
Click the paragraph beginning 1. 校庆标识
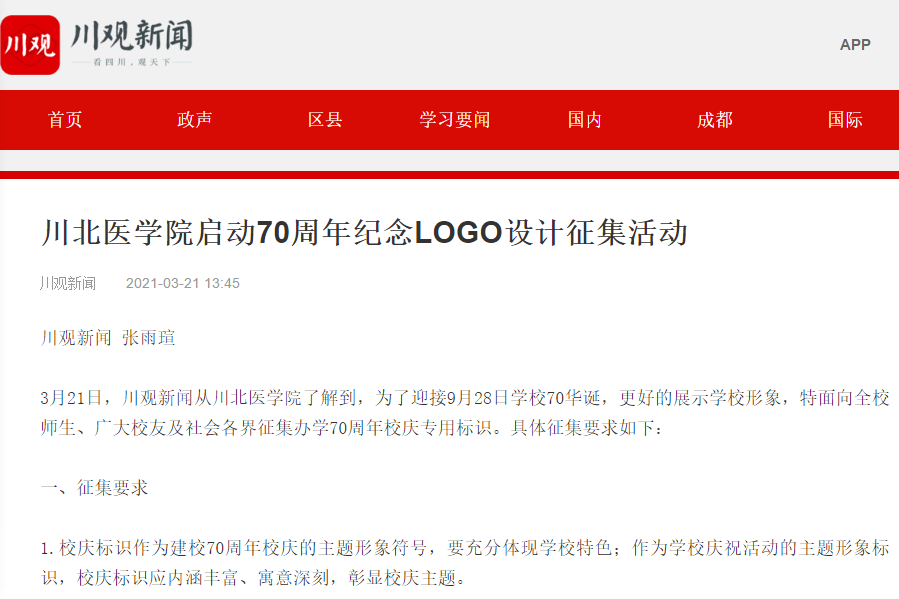point(465,563)
